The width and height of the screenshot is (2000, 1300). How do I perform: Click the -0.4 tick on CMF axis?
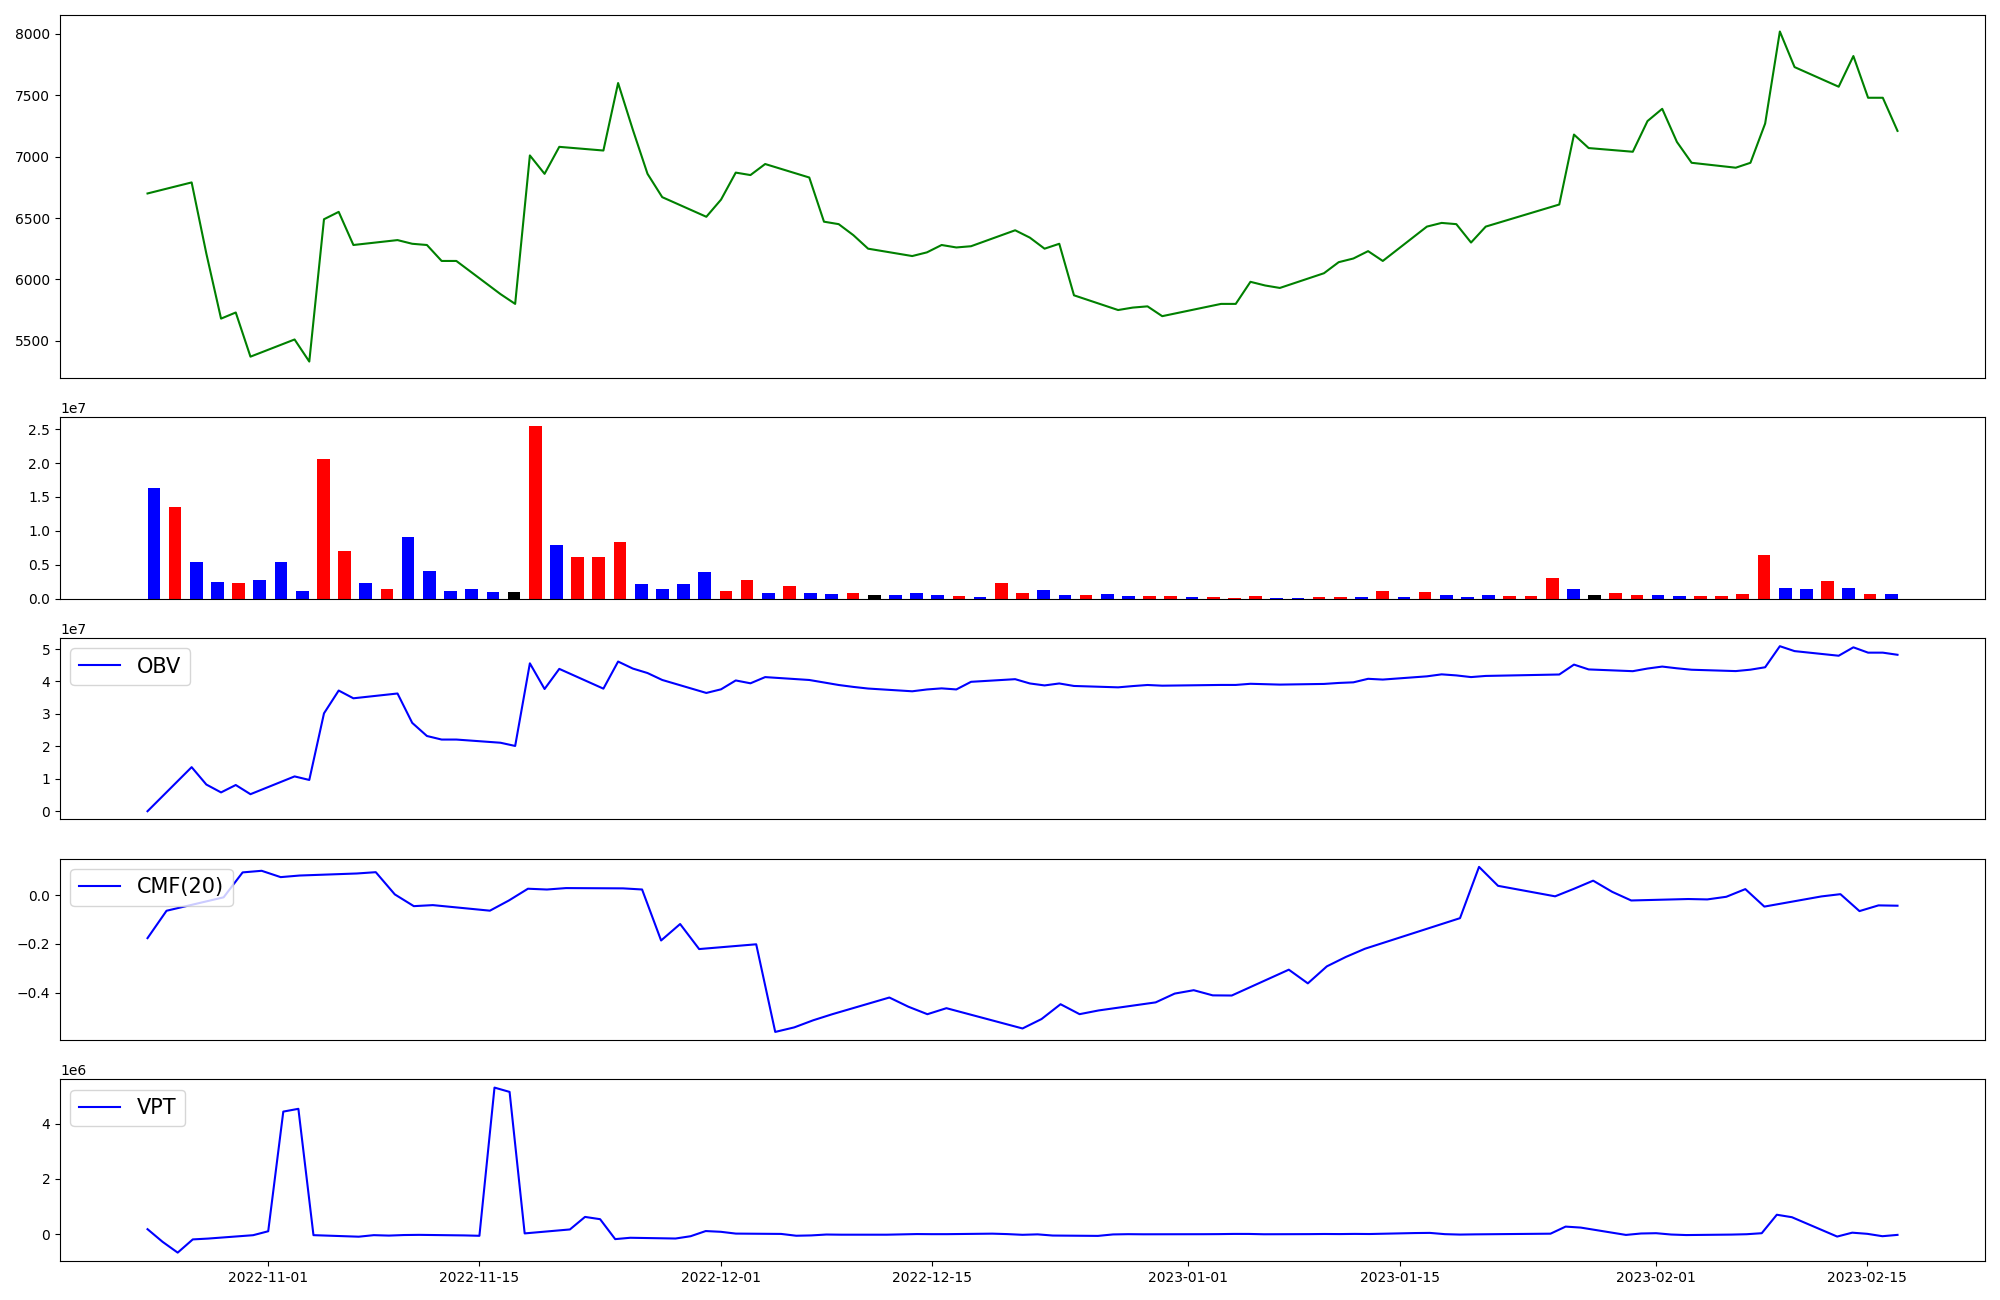tap(33, 993)
